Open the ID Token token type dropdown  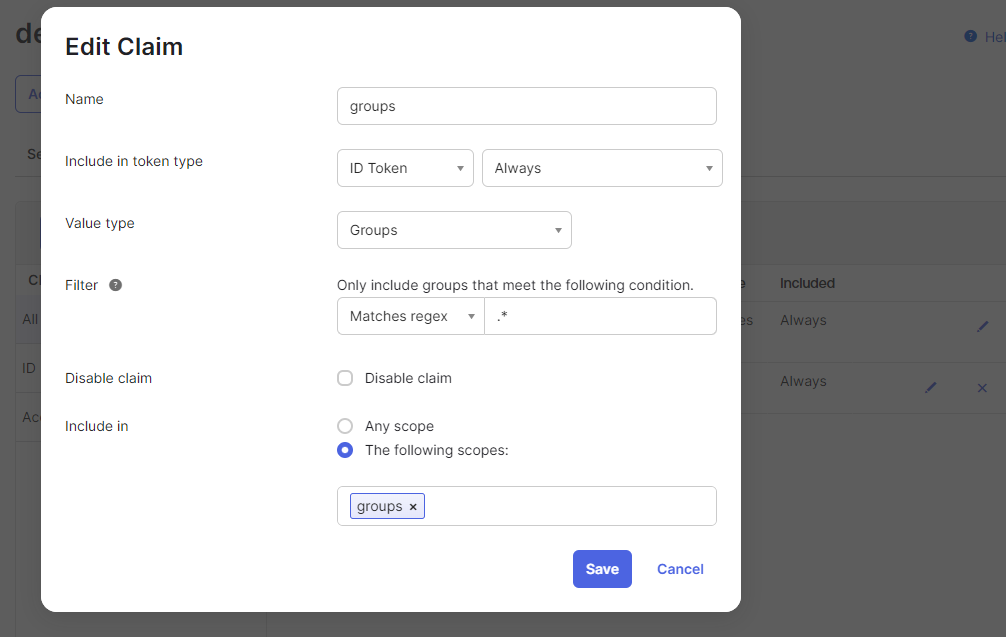pos(405,168)
